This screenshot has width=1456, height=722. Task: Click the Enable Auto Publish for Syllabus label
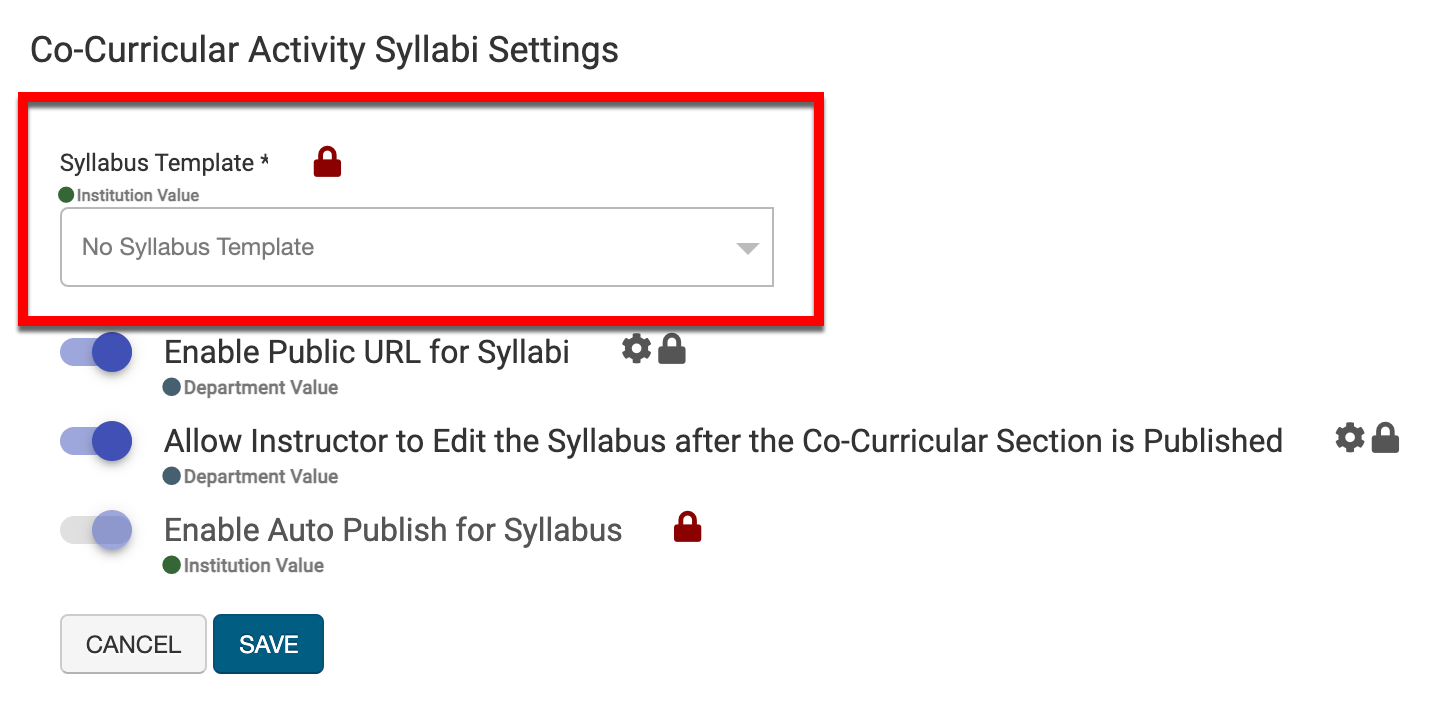[393, 530]
